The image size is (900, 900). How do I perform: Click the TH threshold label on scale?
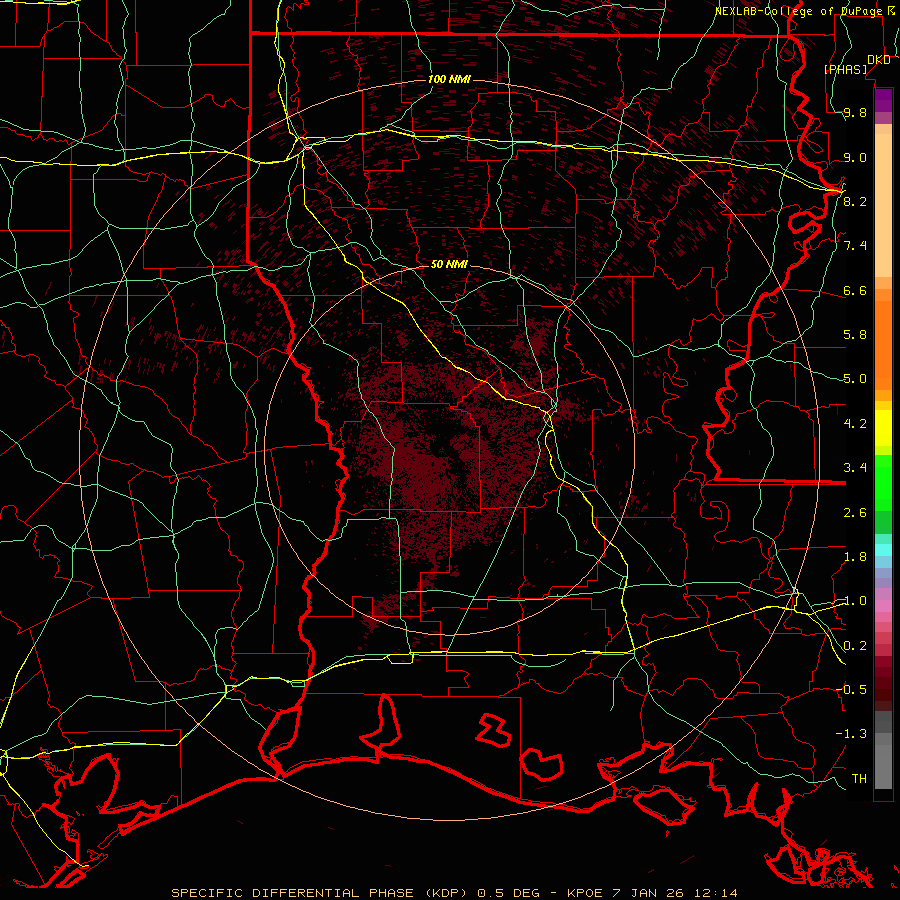859,778
